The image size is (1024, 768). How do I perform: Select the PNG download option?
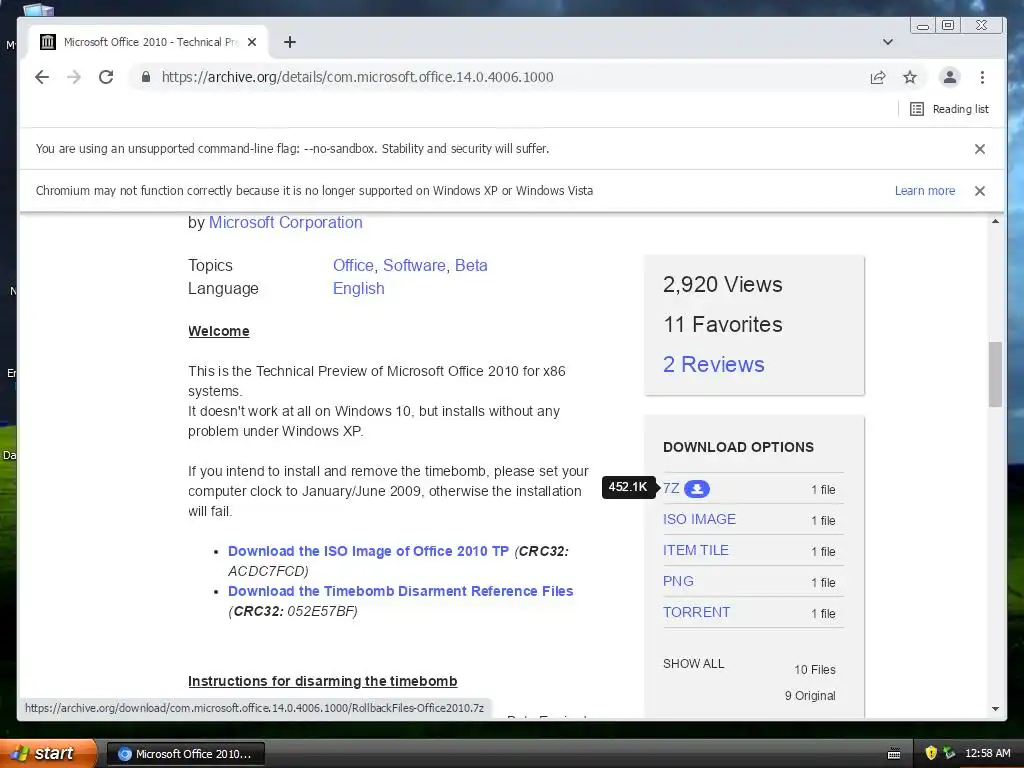click(x=678, y=581)
